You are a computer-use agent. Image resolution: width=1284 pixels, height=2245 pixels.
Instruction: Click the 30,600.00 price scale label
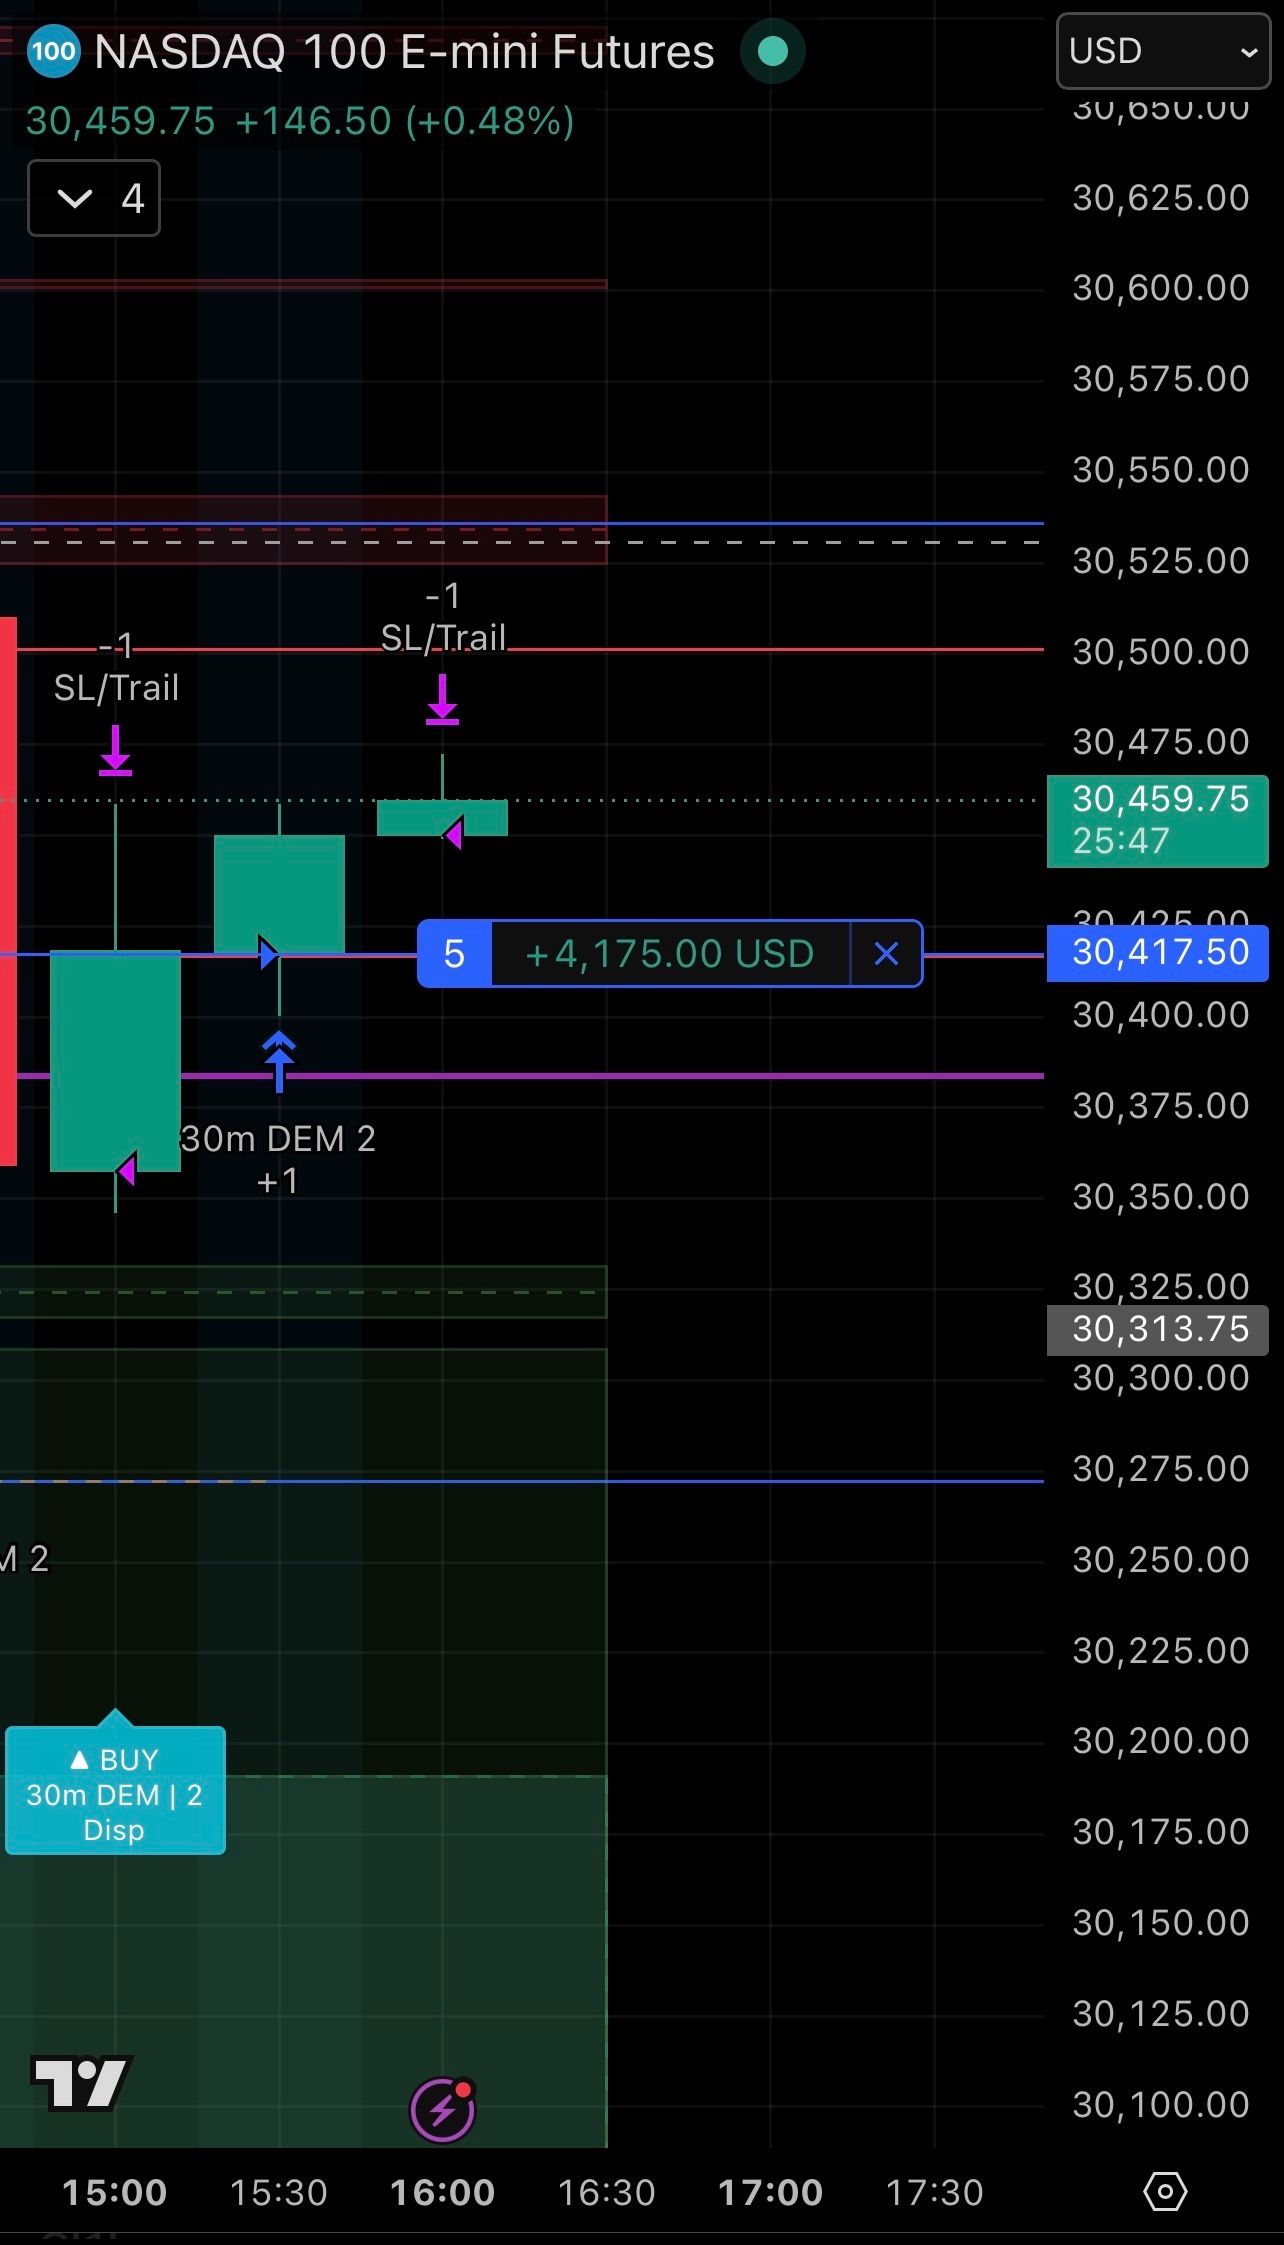coord(1161,288)
